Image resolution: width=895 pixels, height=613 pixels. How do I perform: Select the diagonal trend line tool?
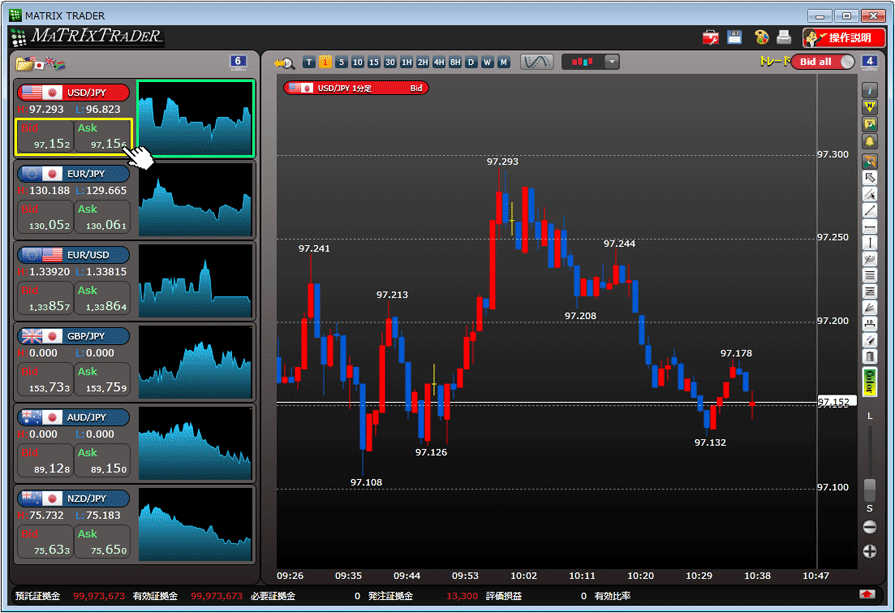point(869,211)
